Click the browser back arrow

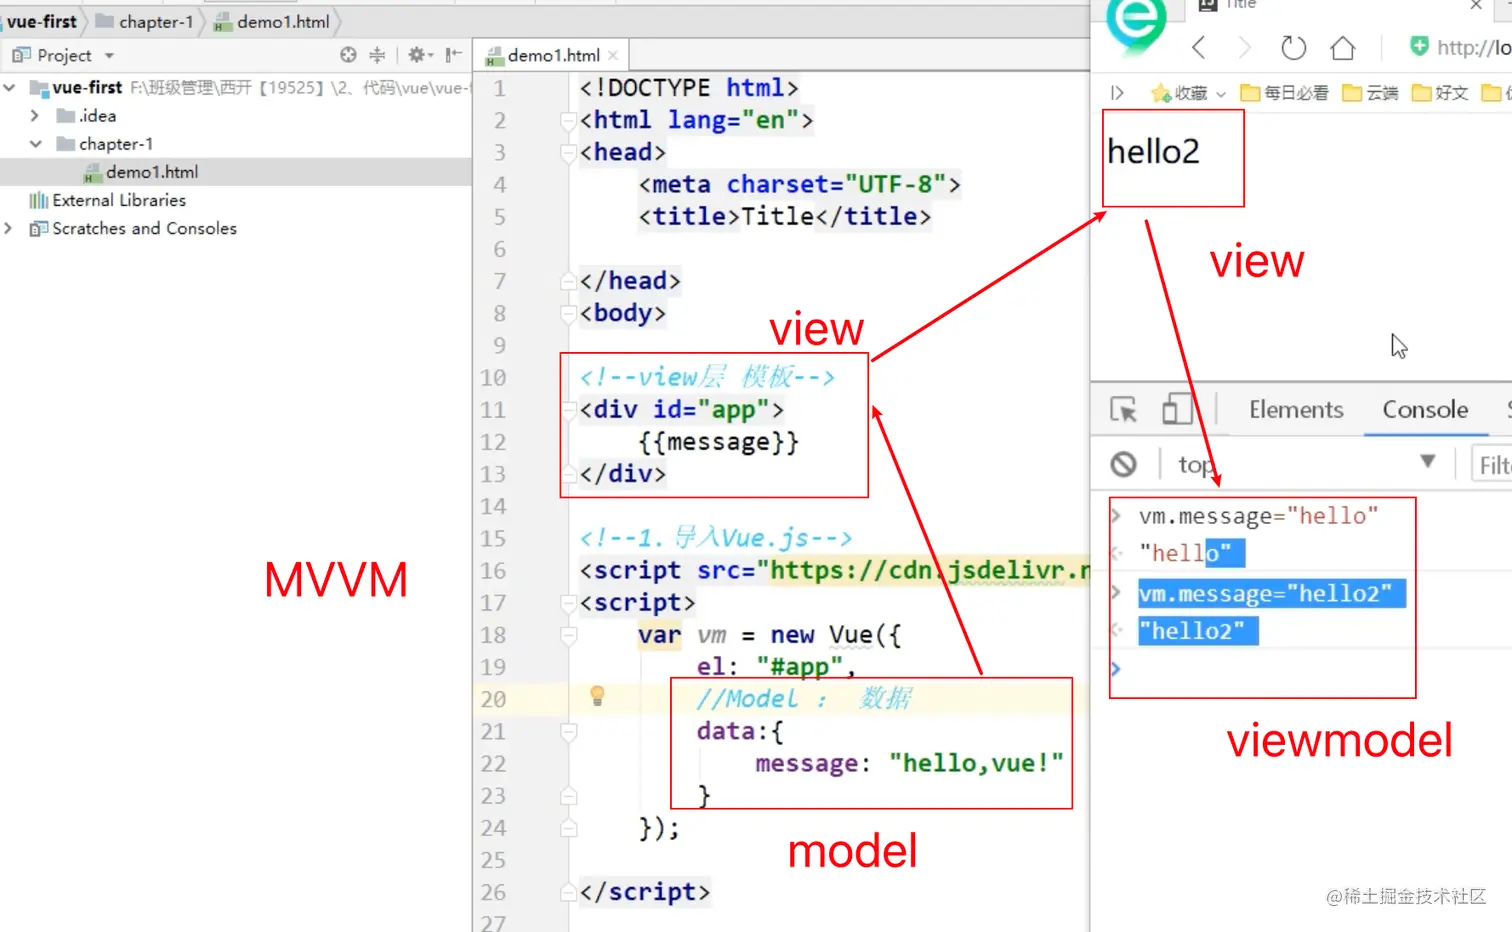click(x=1199, y=47)
